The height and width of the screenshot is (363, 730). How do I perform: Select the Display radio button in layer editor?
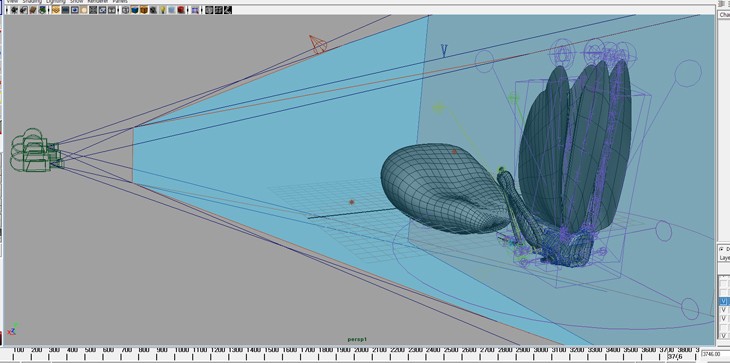click(722, 249)
